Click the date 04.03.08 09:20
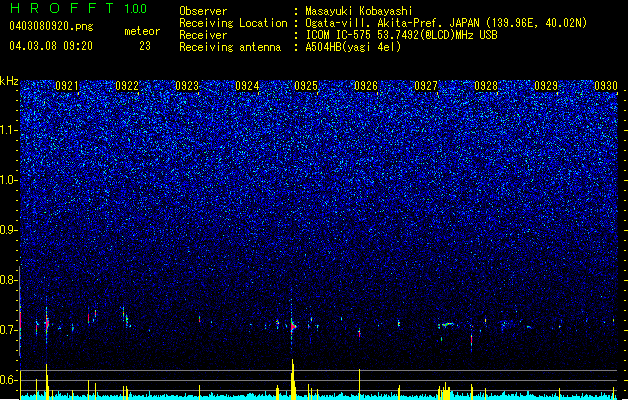The image size is (629, 400). tap(51, 46)
